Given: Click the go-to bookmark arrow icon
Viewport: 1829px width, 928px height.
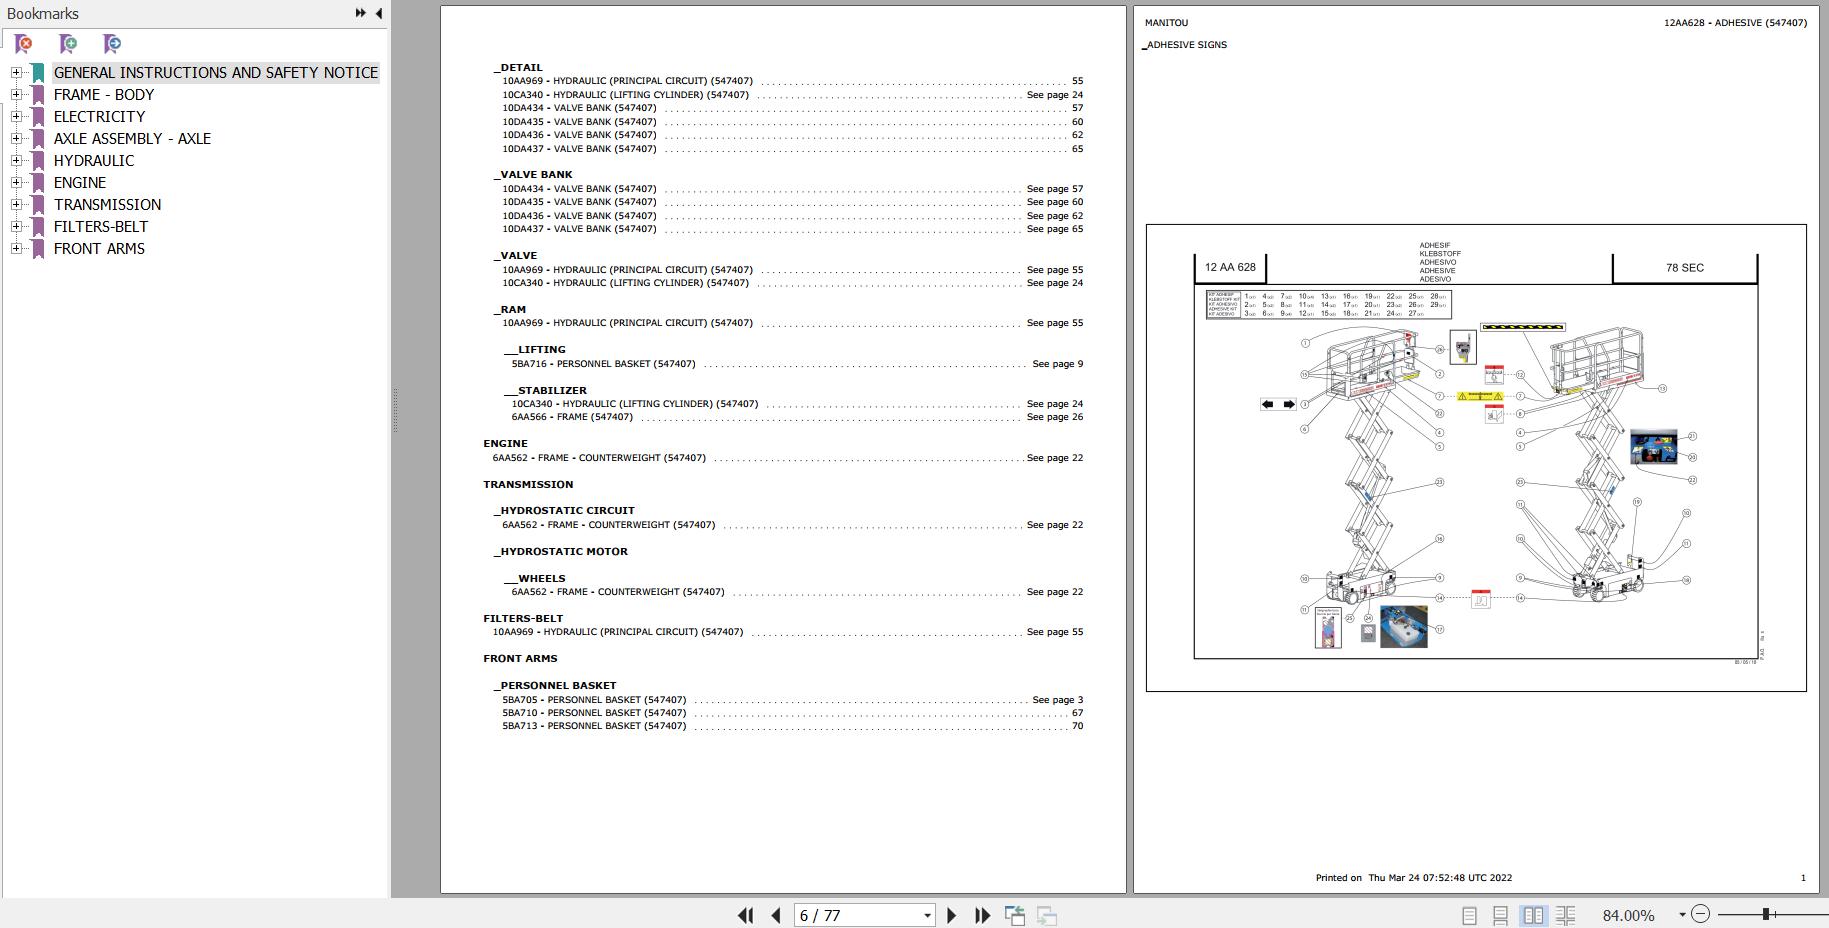Looking at the screenshot, I should coord(112,43).
